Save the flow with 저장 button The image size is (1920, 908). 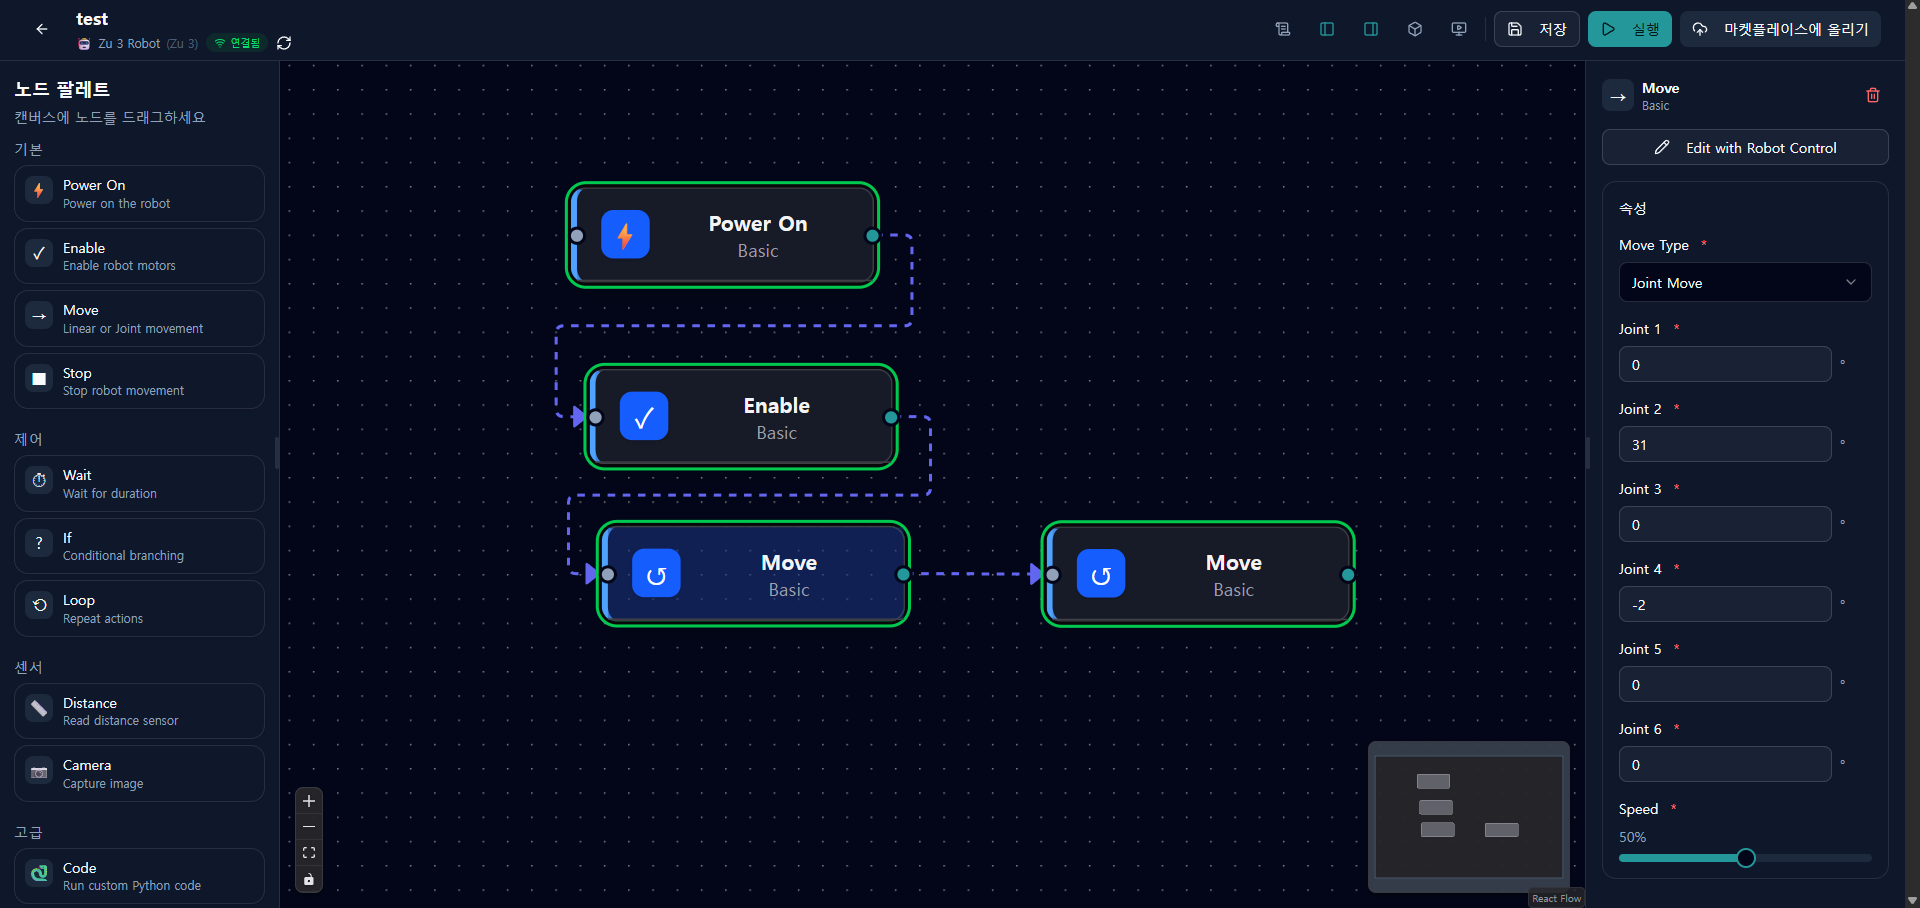(x=1537, y=29)
